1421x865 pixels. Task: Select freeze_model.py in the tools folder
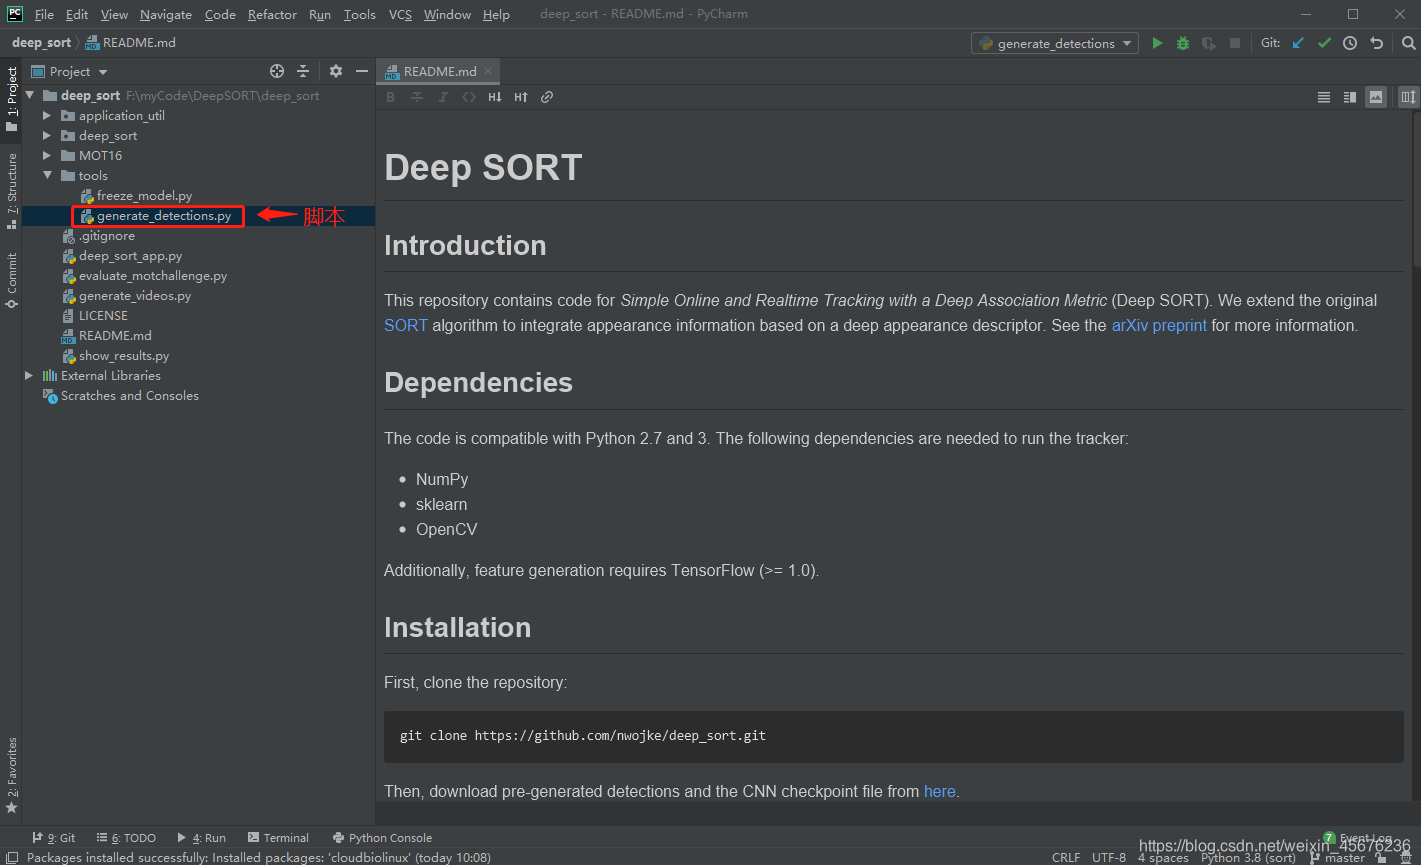click(144, 195)
